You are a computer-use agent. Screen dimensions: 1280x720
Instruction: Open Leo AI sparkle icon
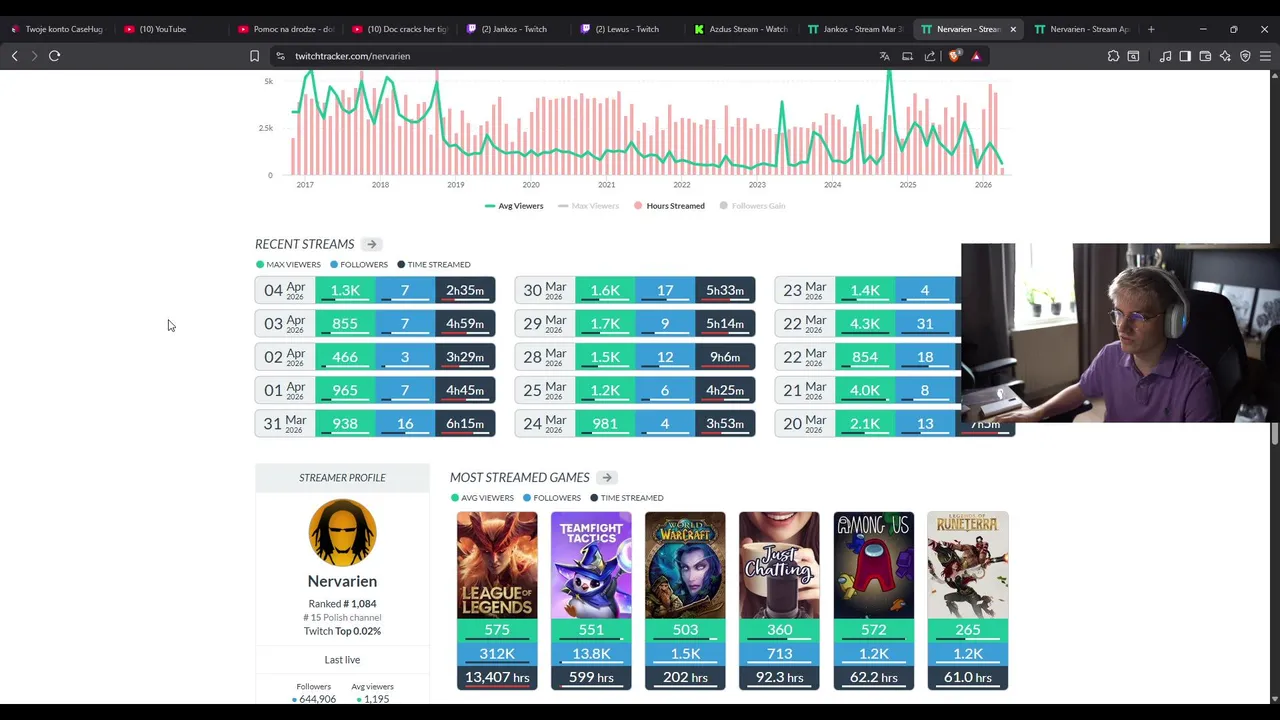[x=1225, y=56]
